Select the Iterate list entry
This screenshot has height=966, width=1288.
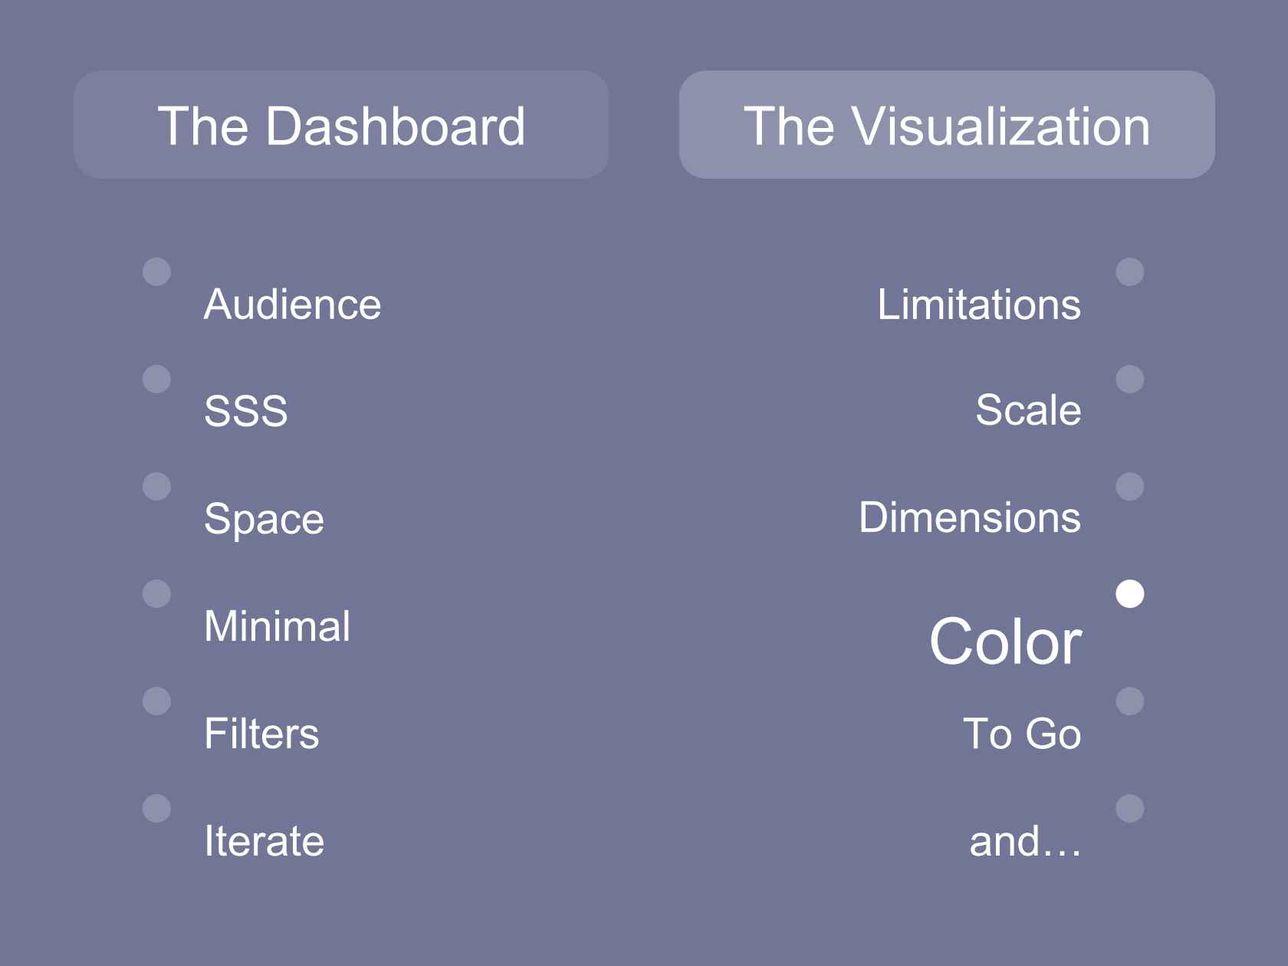(x=264, y=841)
